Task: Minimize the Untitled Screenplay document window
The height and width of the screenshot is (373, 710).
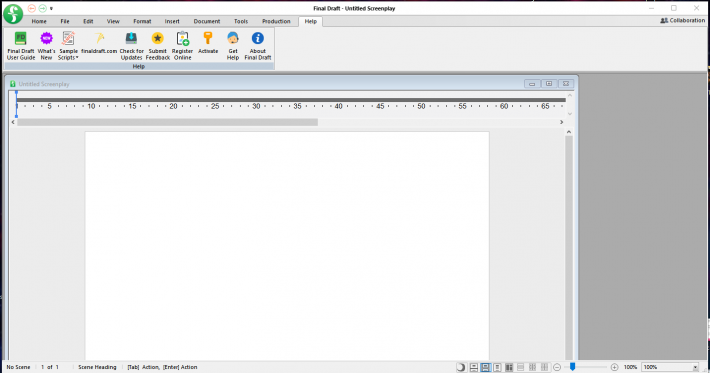Action: (x=532, y=84)
